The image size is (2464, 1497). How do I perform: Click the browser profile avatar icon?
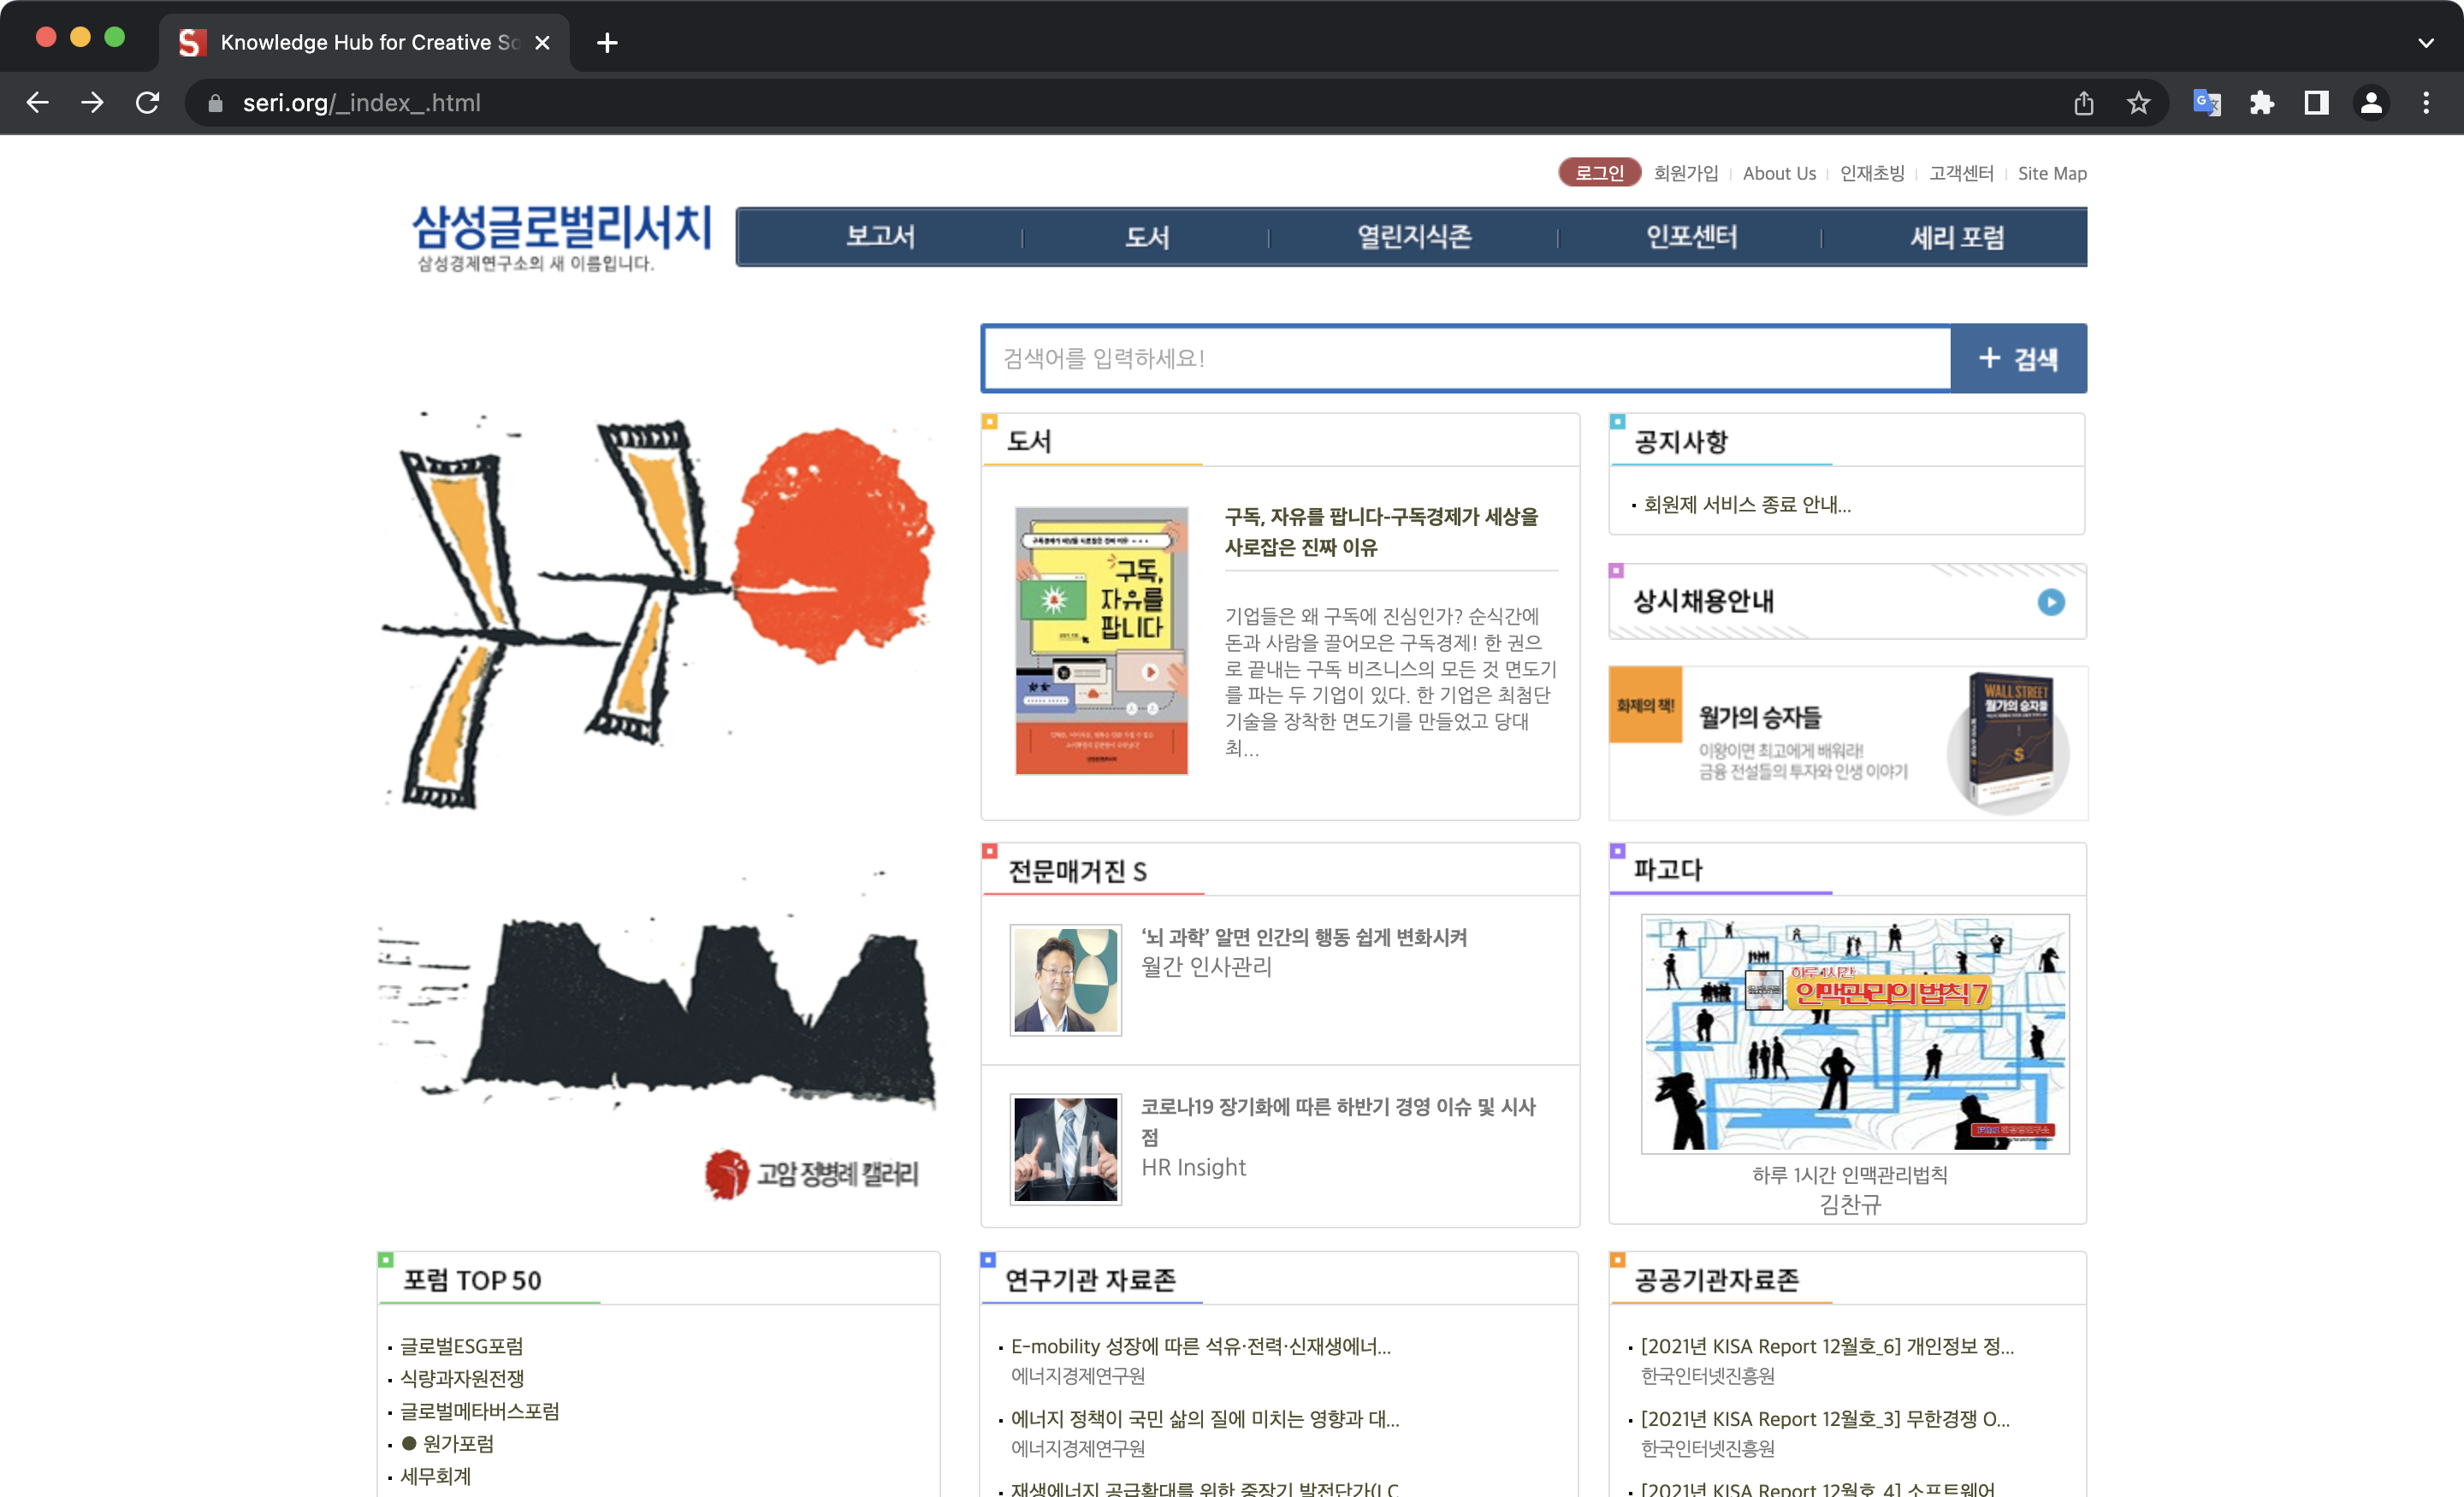point(2372,102)
